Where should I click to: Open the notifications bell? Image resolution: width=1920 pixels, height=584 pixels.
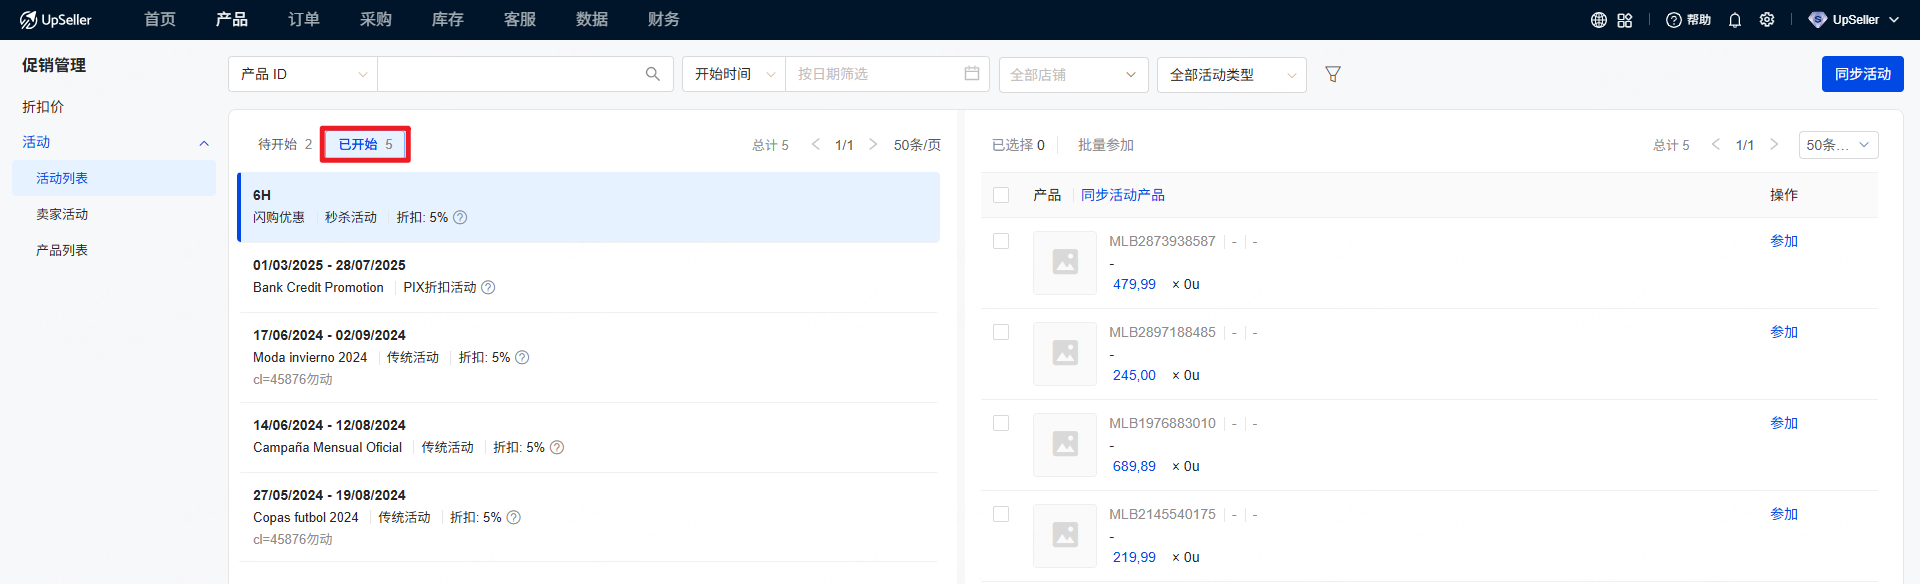(x=1735, y=20)
